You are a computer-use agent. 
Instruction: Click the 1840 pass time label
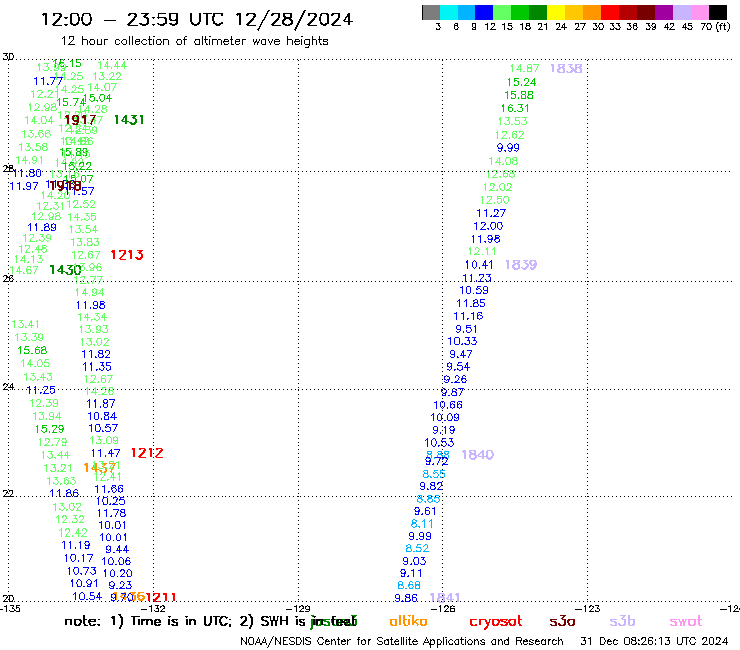478,455
